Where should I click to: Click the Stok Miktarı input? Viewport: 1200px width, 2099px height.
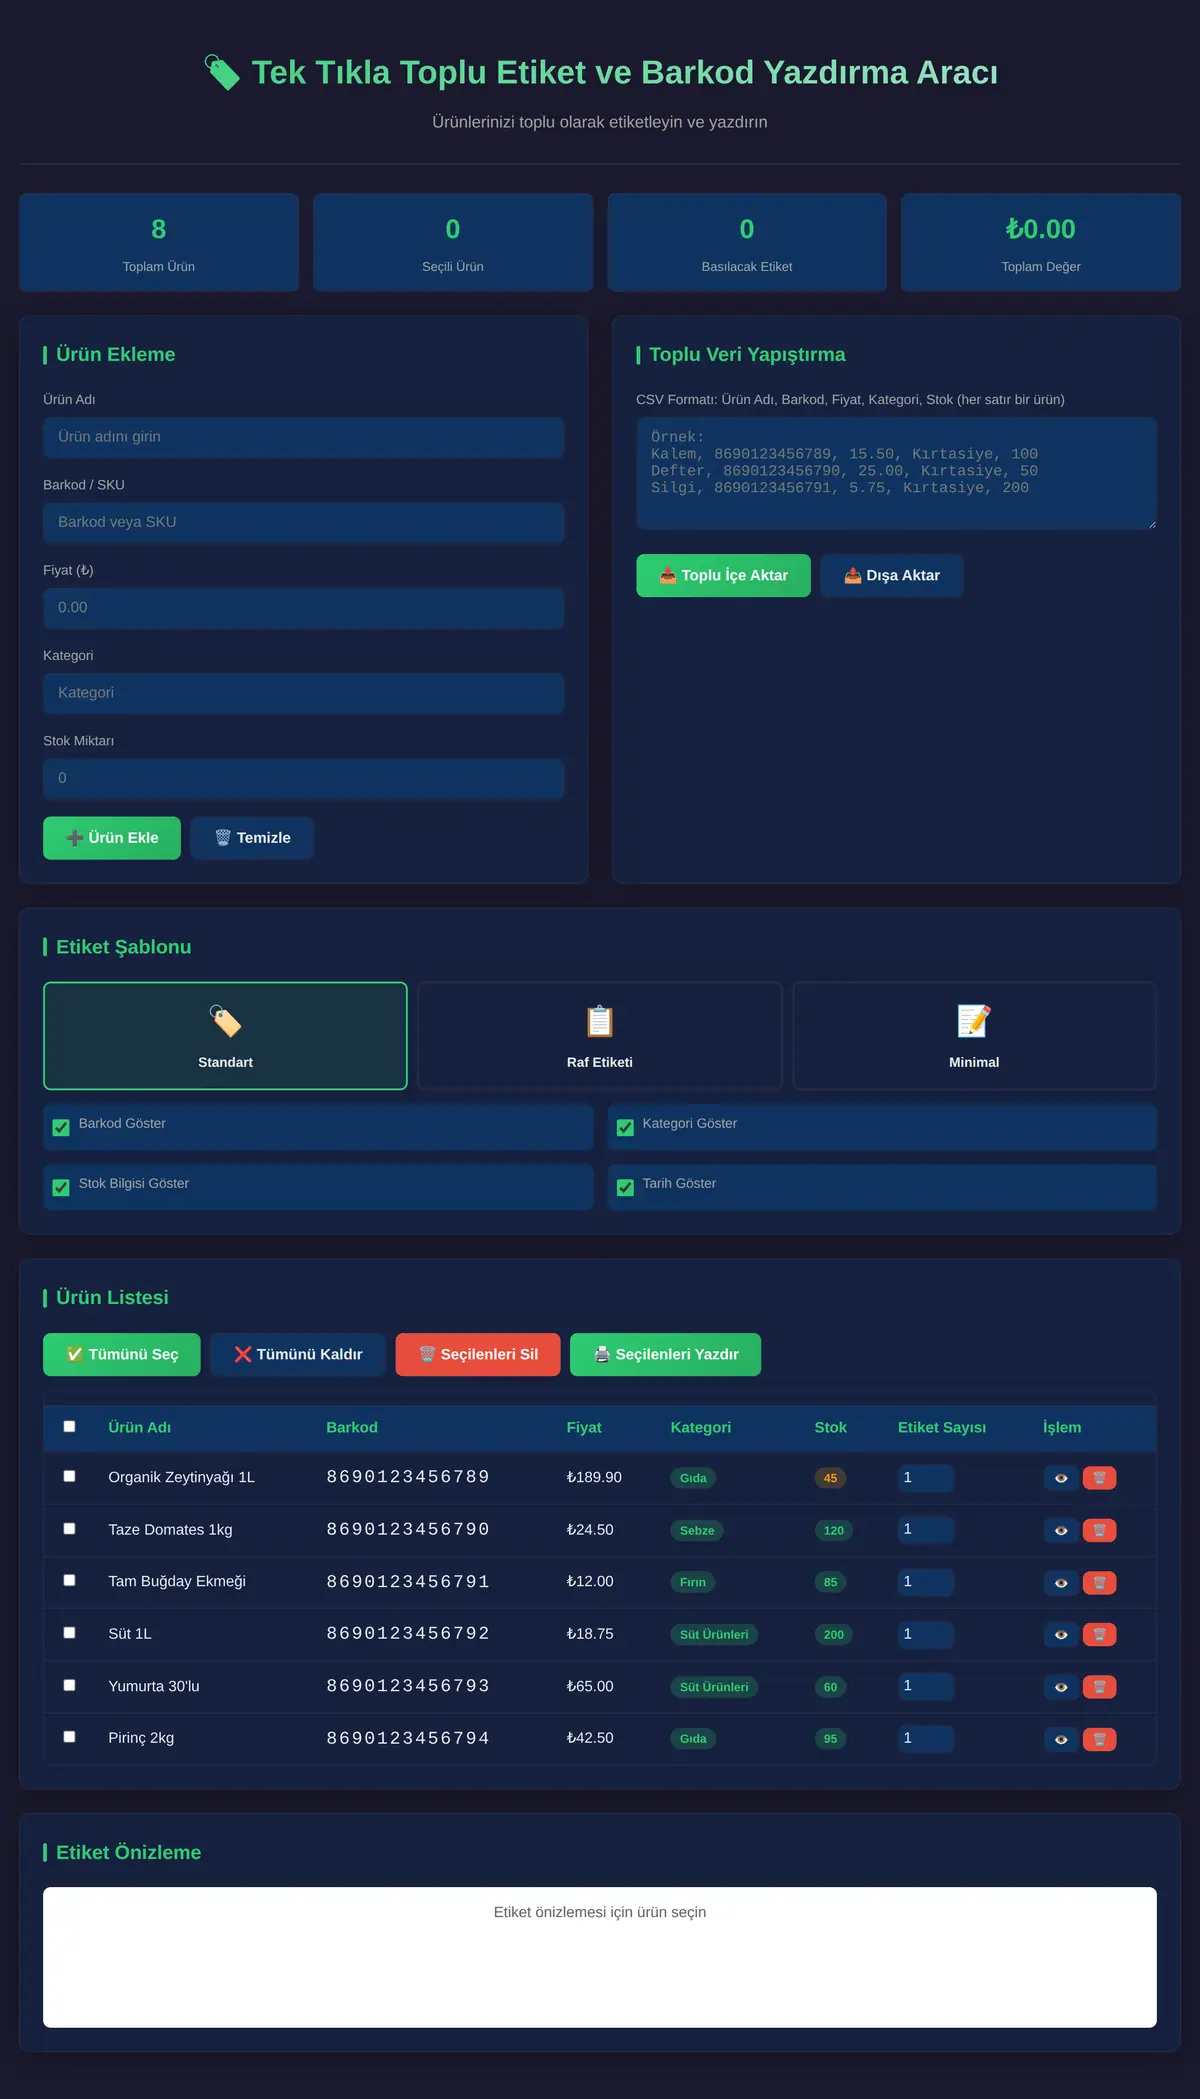pos(304,778)
